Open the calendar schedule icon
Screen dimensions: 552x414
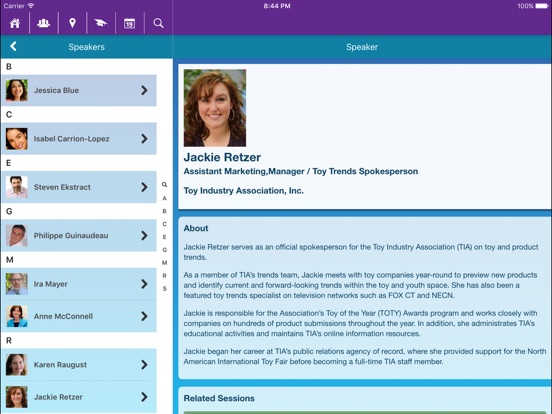(130, 23)
